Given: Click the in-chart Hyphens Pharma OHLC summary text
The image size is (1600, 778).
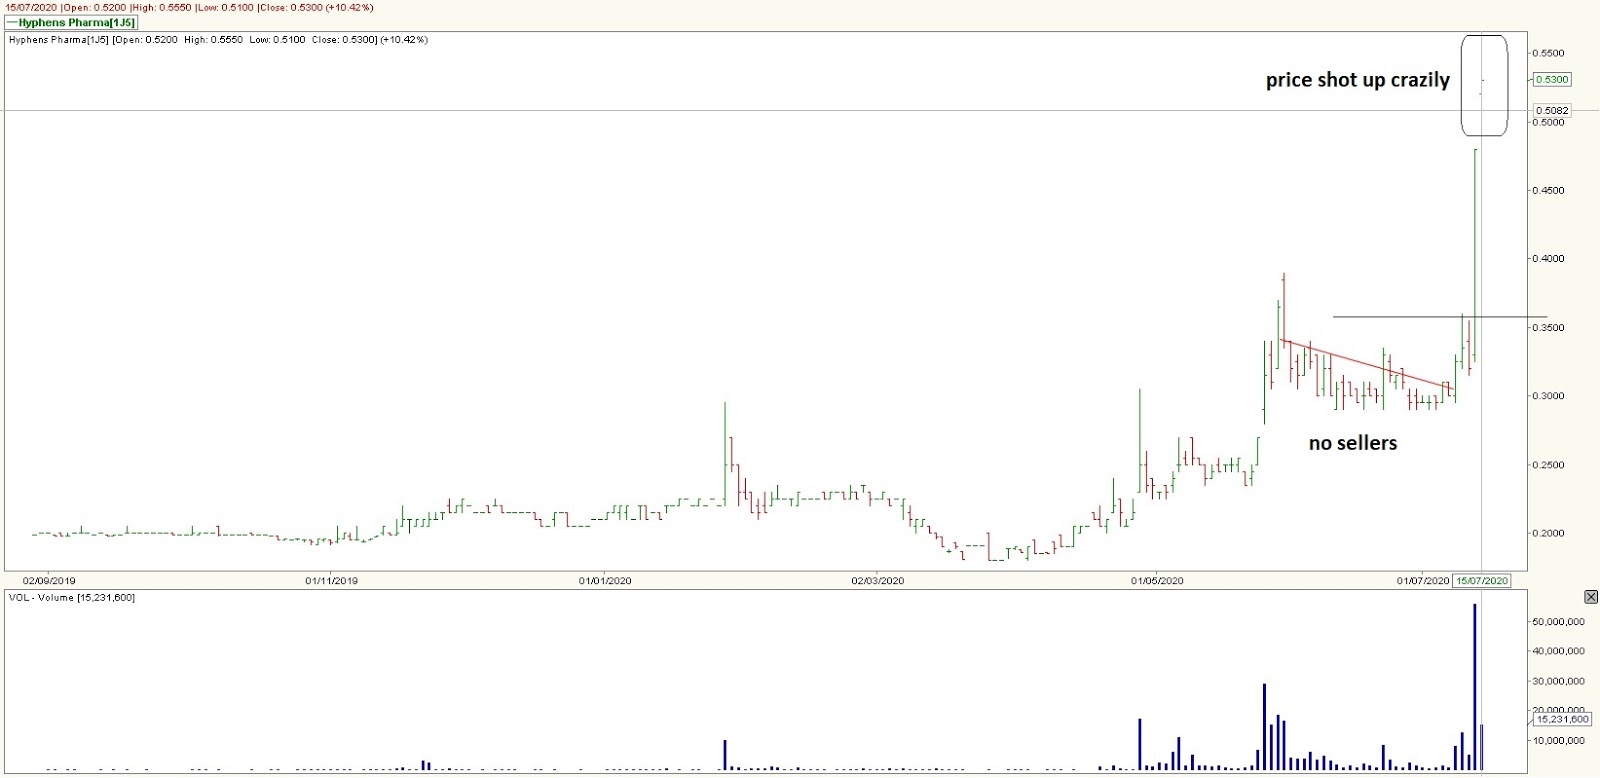Looking at the screenshot, I should [218, 40].
